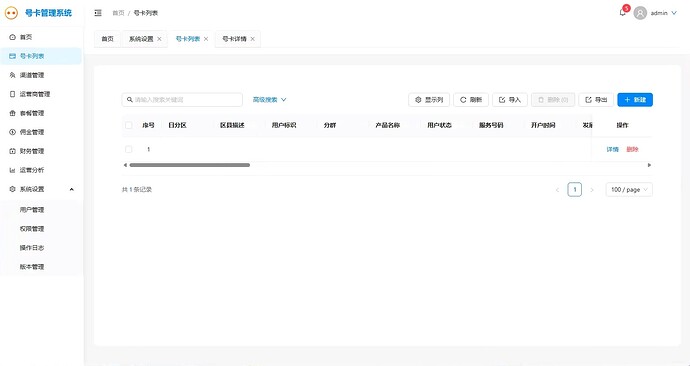This screenshot has height=366, width=690.
Task: Check the checkbox for row 1
Action: [x=128, y=150]
